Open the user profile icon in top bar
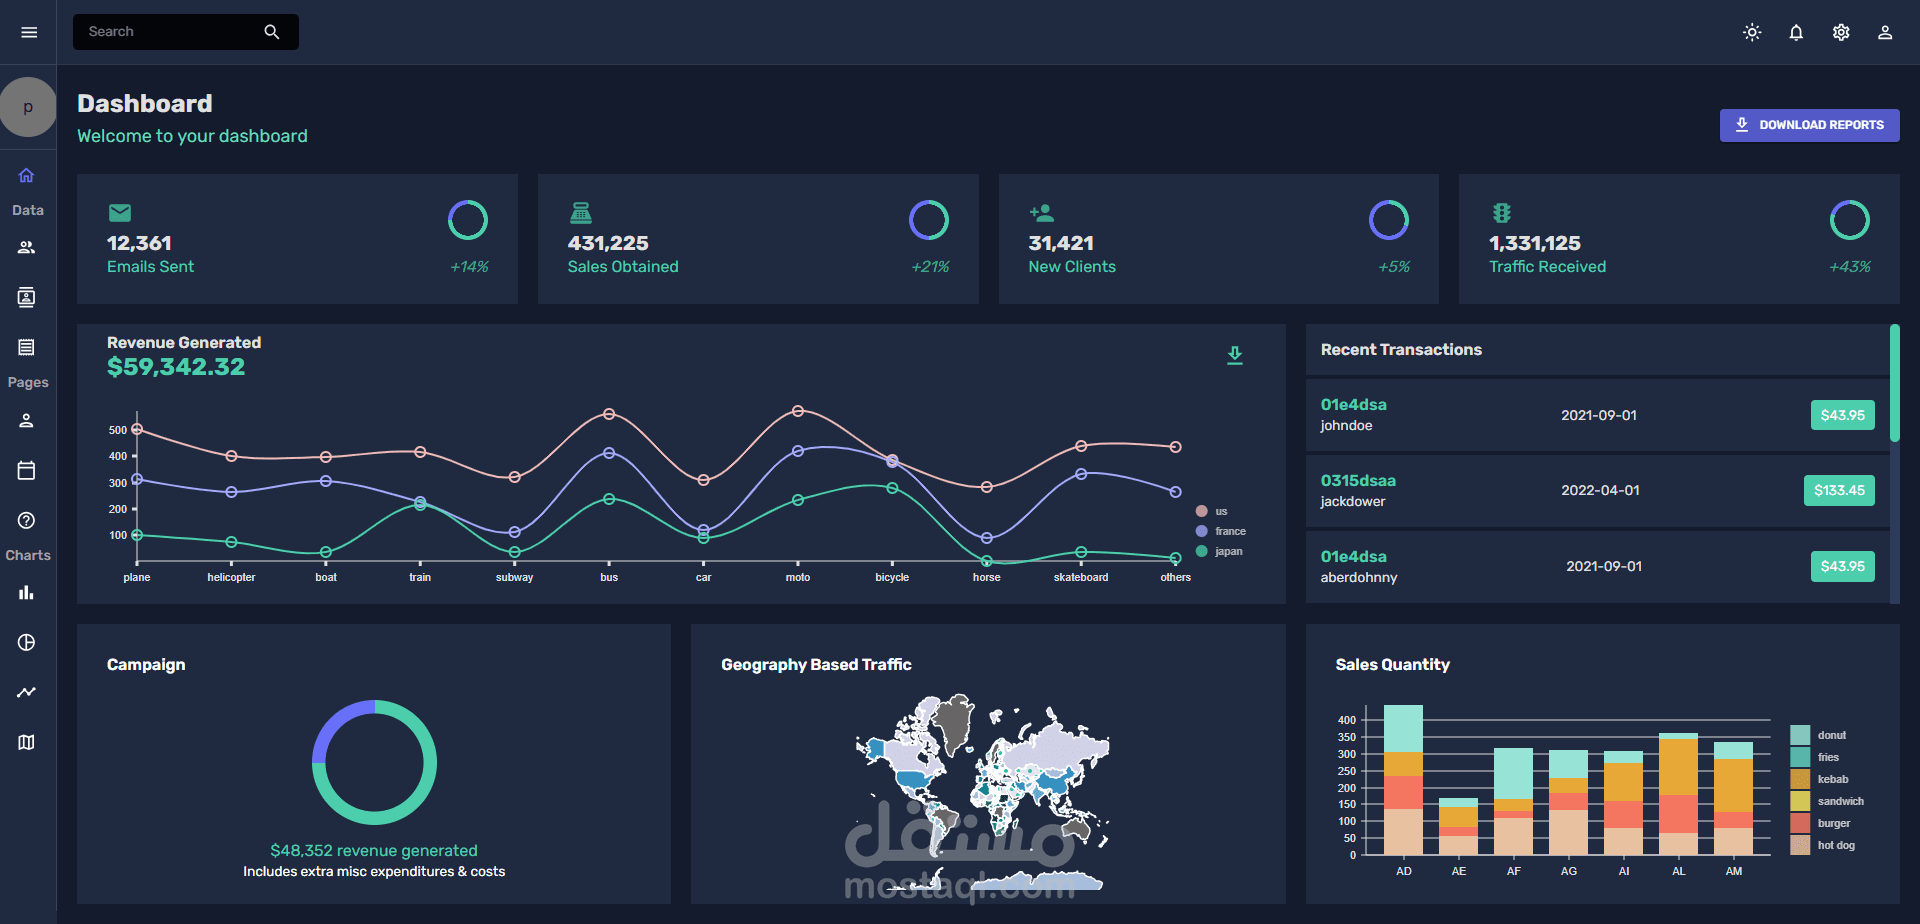 (x=1885, y=32)
